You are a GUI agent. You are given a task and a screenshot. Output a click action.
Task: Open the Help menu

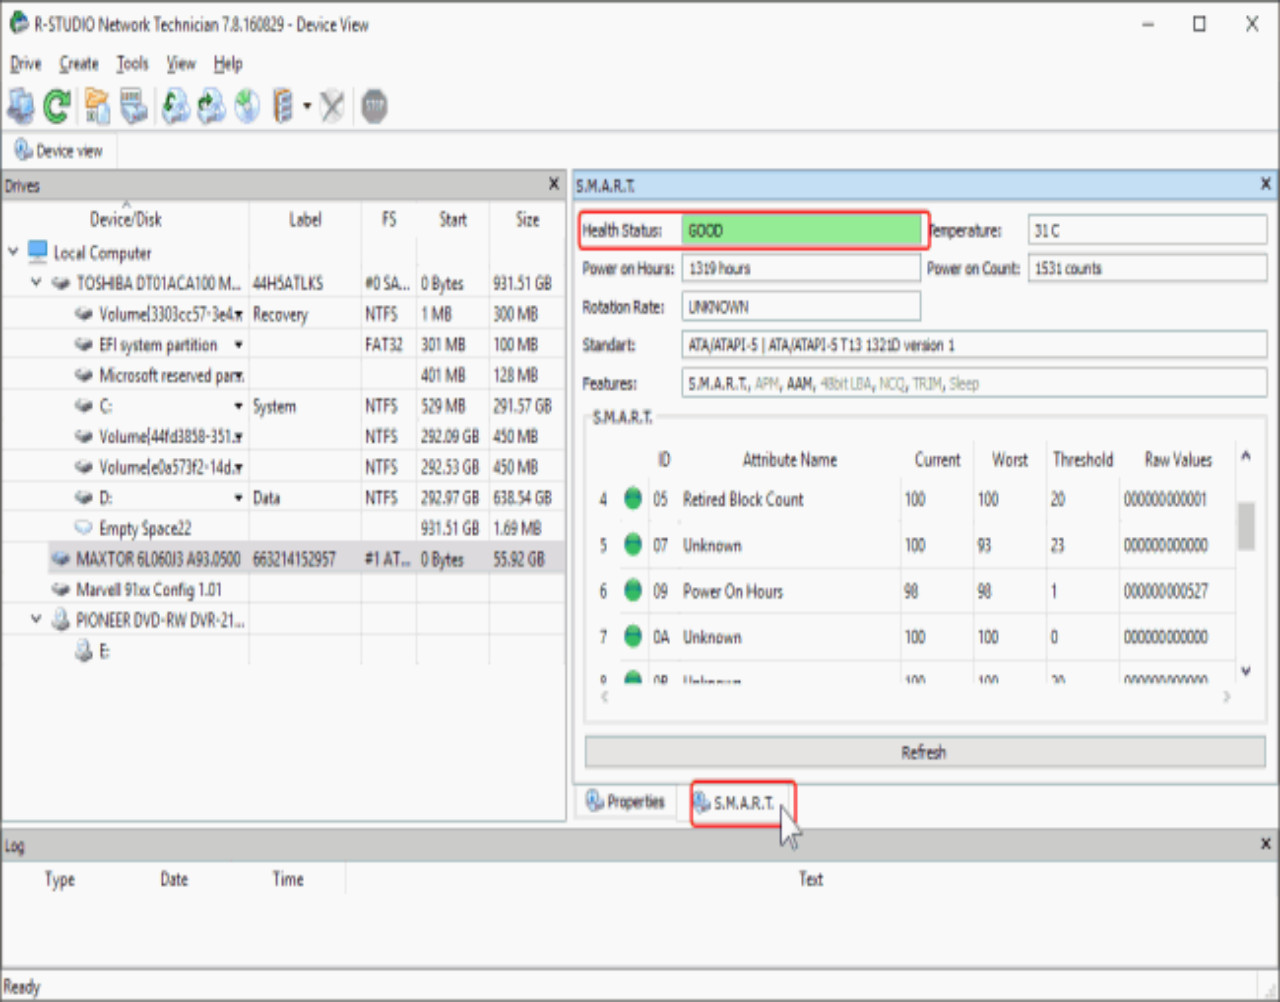coord(228,64)
